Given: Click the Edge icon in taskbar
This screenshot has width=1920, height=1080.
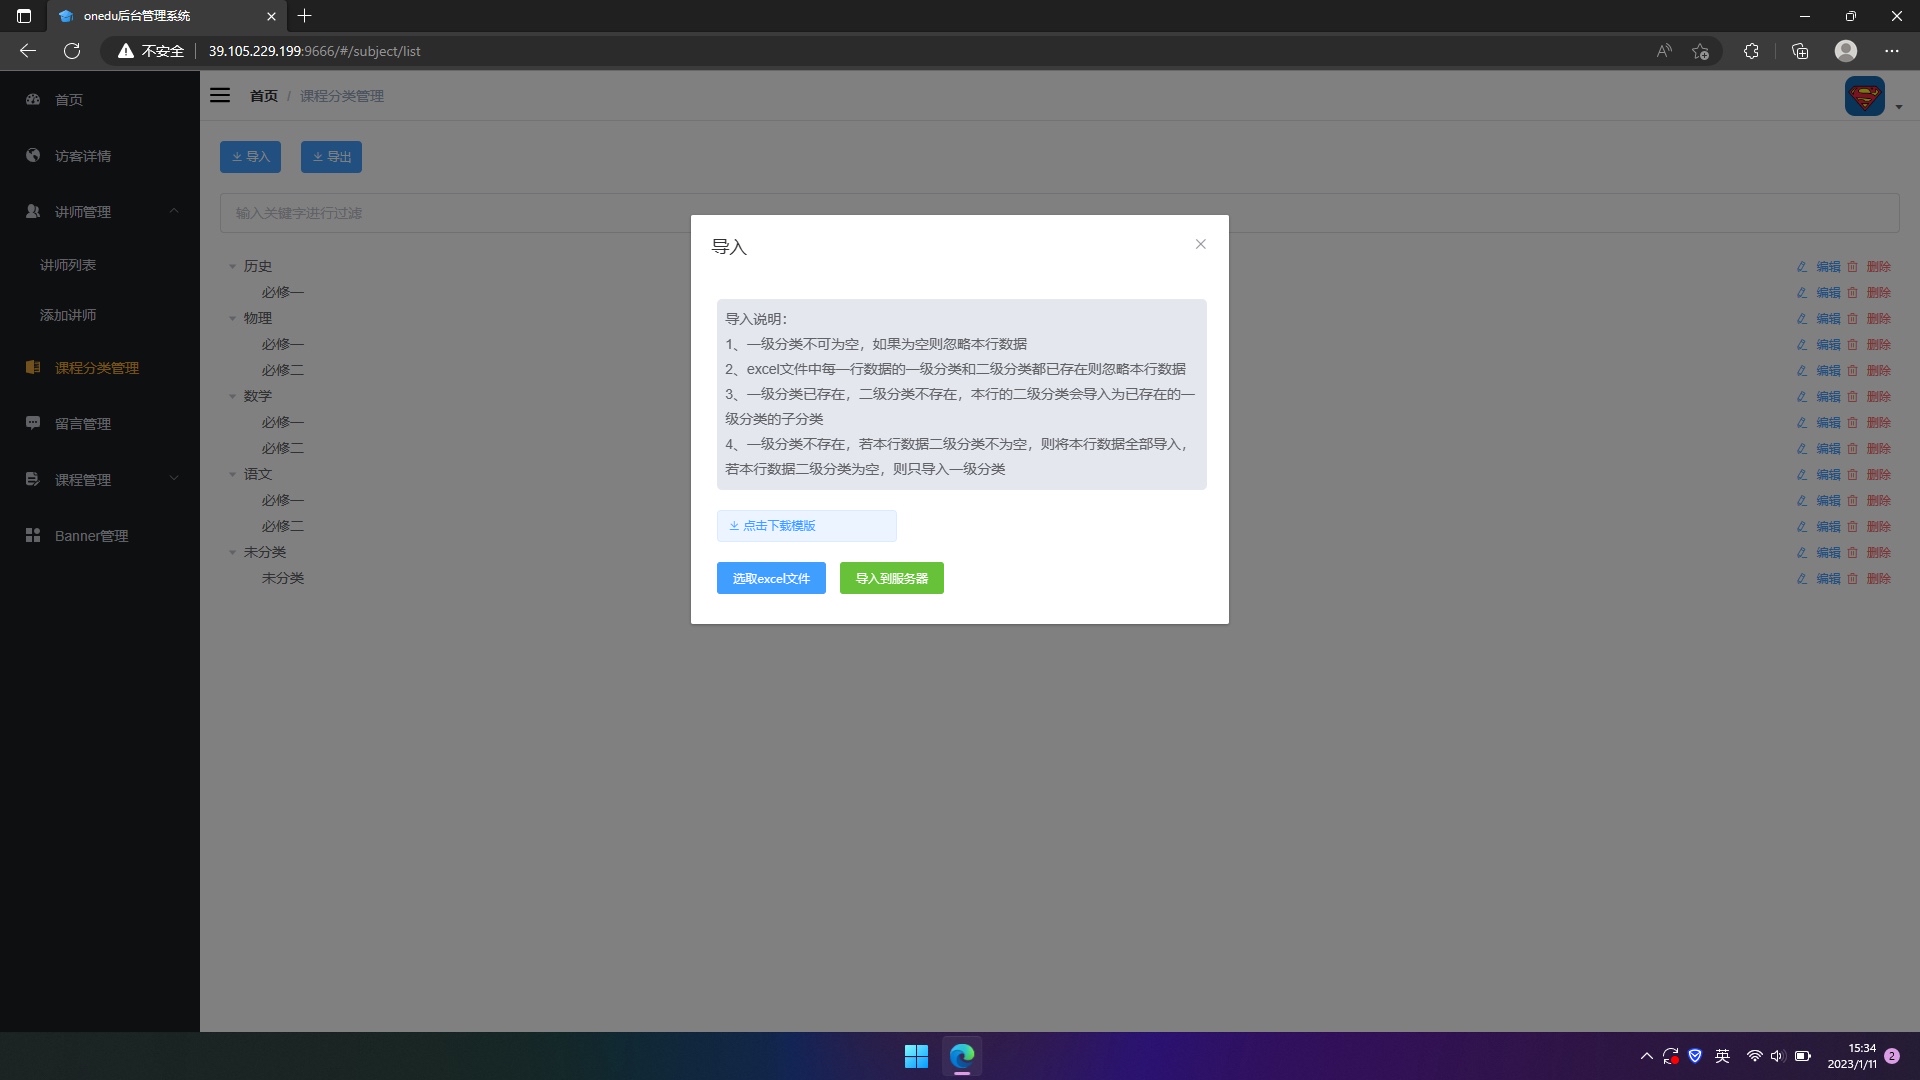Looking at the screenshot, I should pyautogui.click(x=962, y=1056).
